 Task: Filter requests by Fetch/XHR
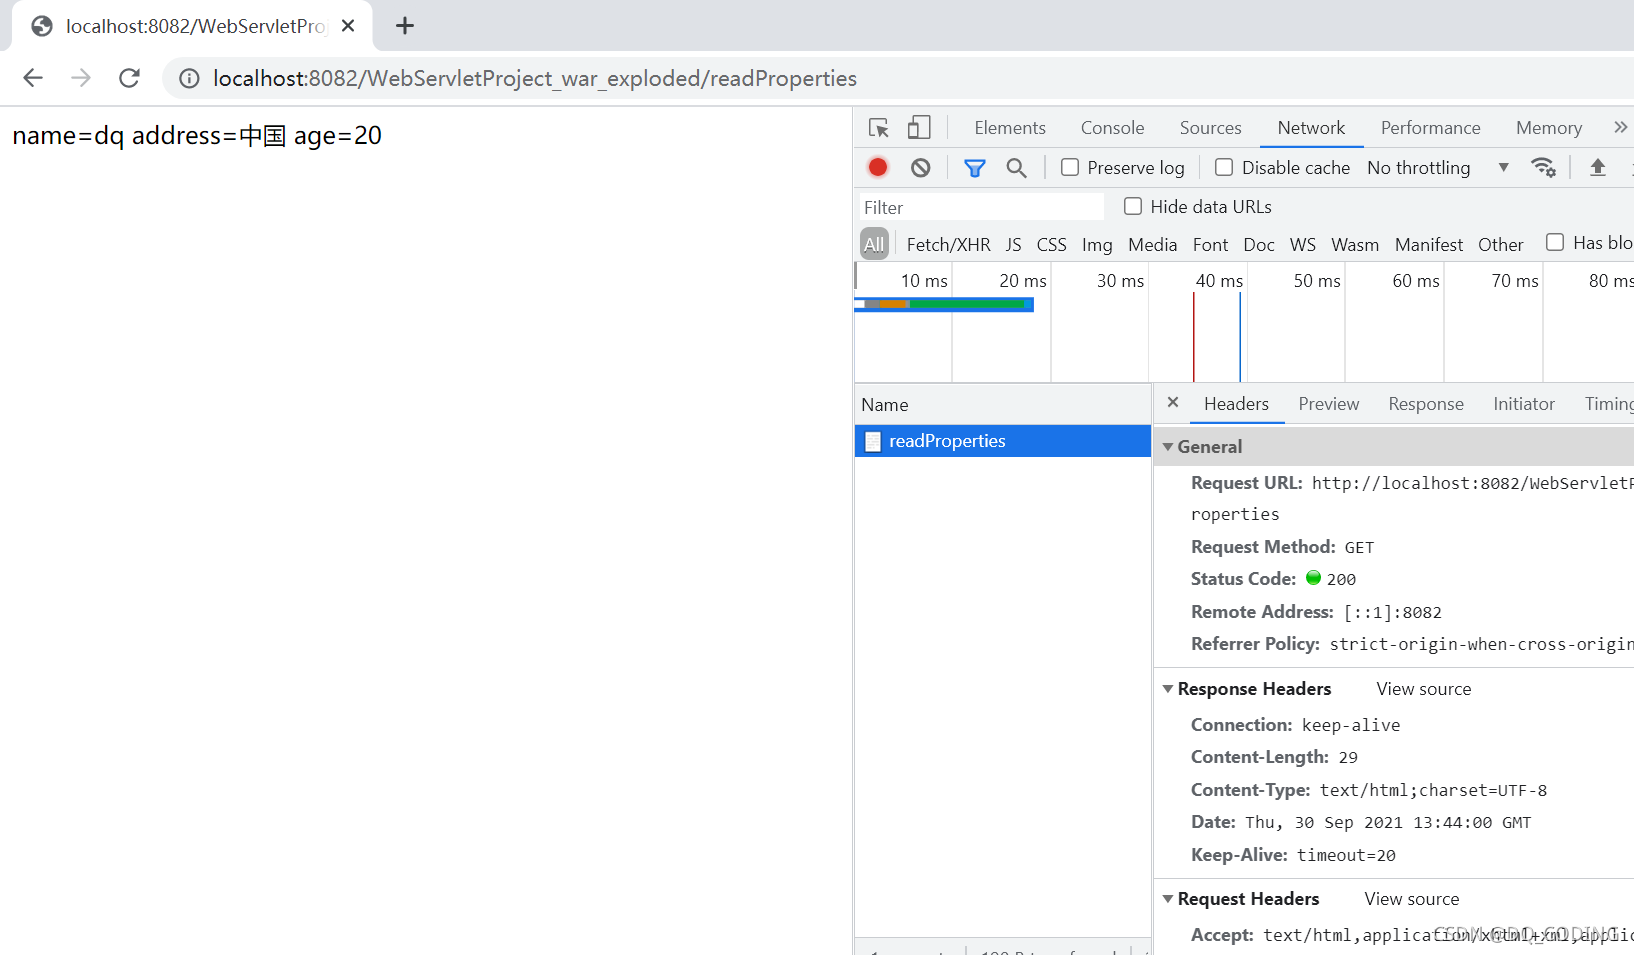tap(948, 245)
